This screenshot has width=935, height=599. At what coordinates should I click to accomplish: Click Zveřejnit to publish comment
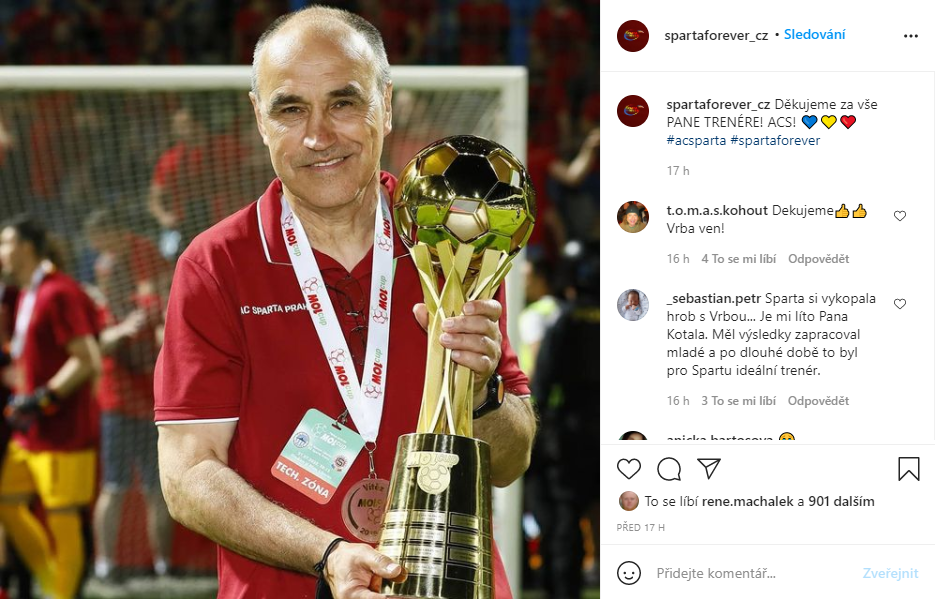pyautogui.click(x=890, y=573)
